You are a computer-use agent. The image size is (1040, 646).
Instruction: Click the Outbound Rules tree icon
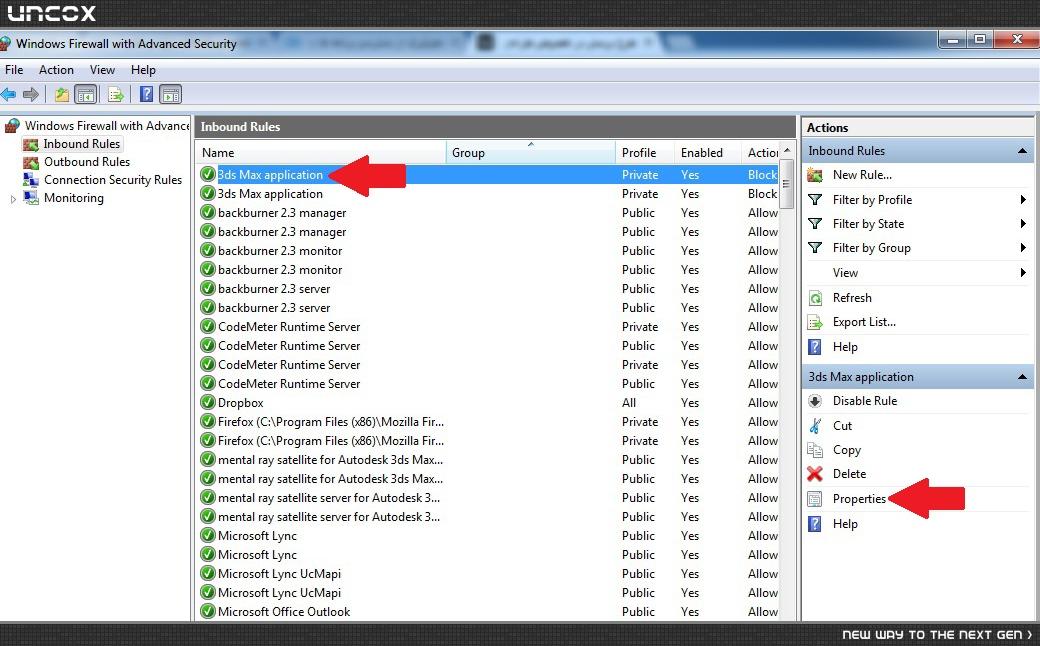(x=31, y=162)
